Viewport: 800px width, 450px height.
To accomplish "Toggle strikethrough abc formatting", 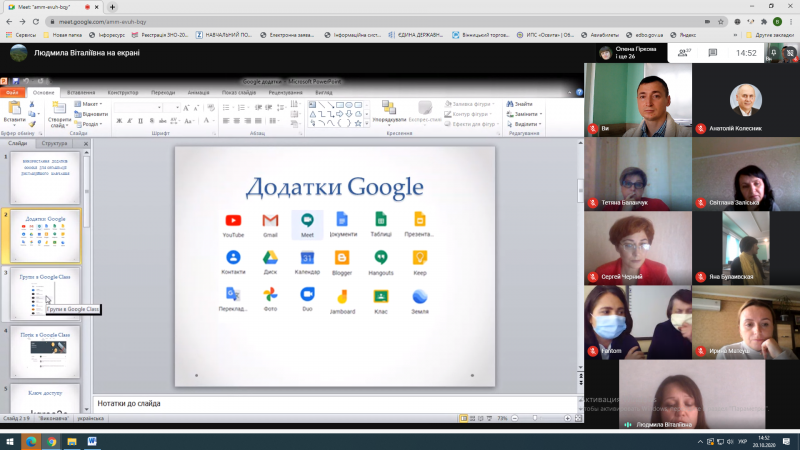I will pos(162,121).
